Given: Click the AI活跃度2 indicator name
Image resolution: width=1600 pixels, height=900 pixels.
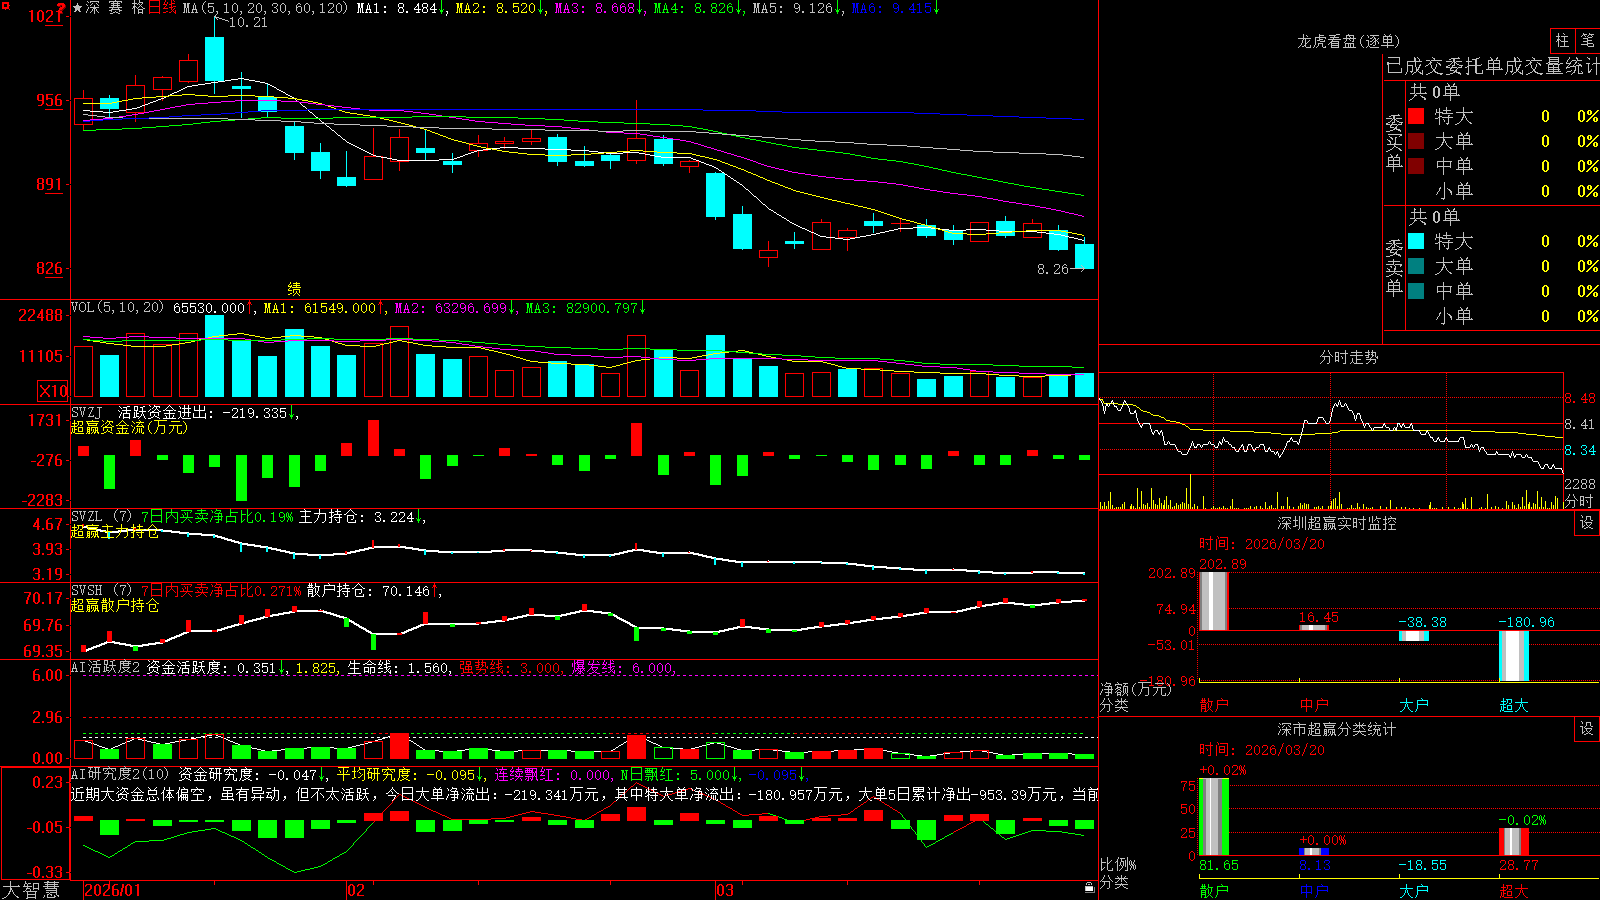Looking at the screenshot, I should coord(106,667).
